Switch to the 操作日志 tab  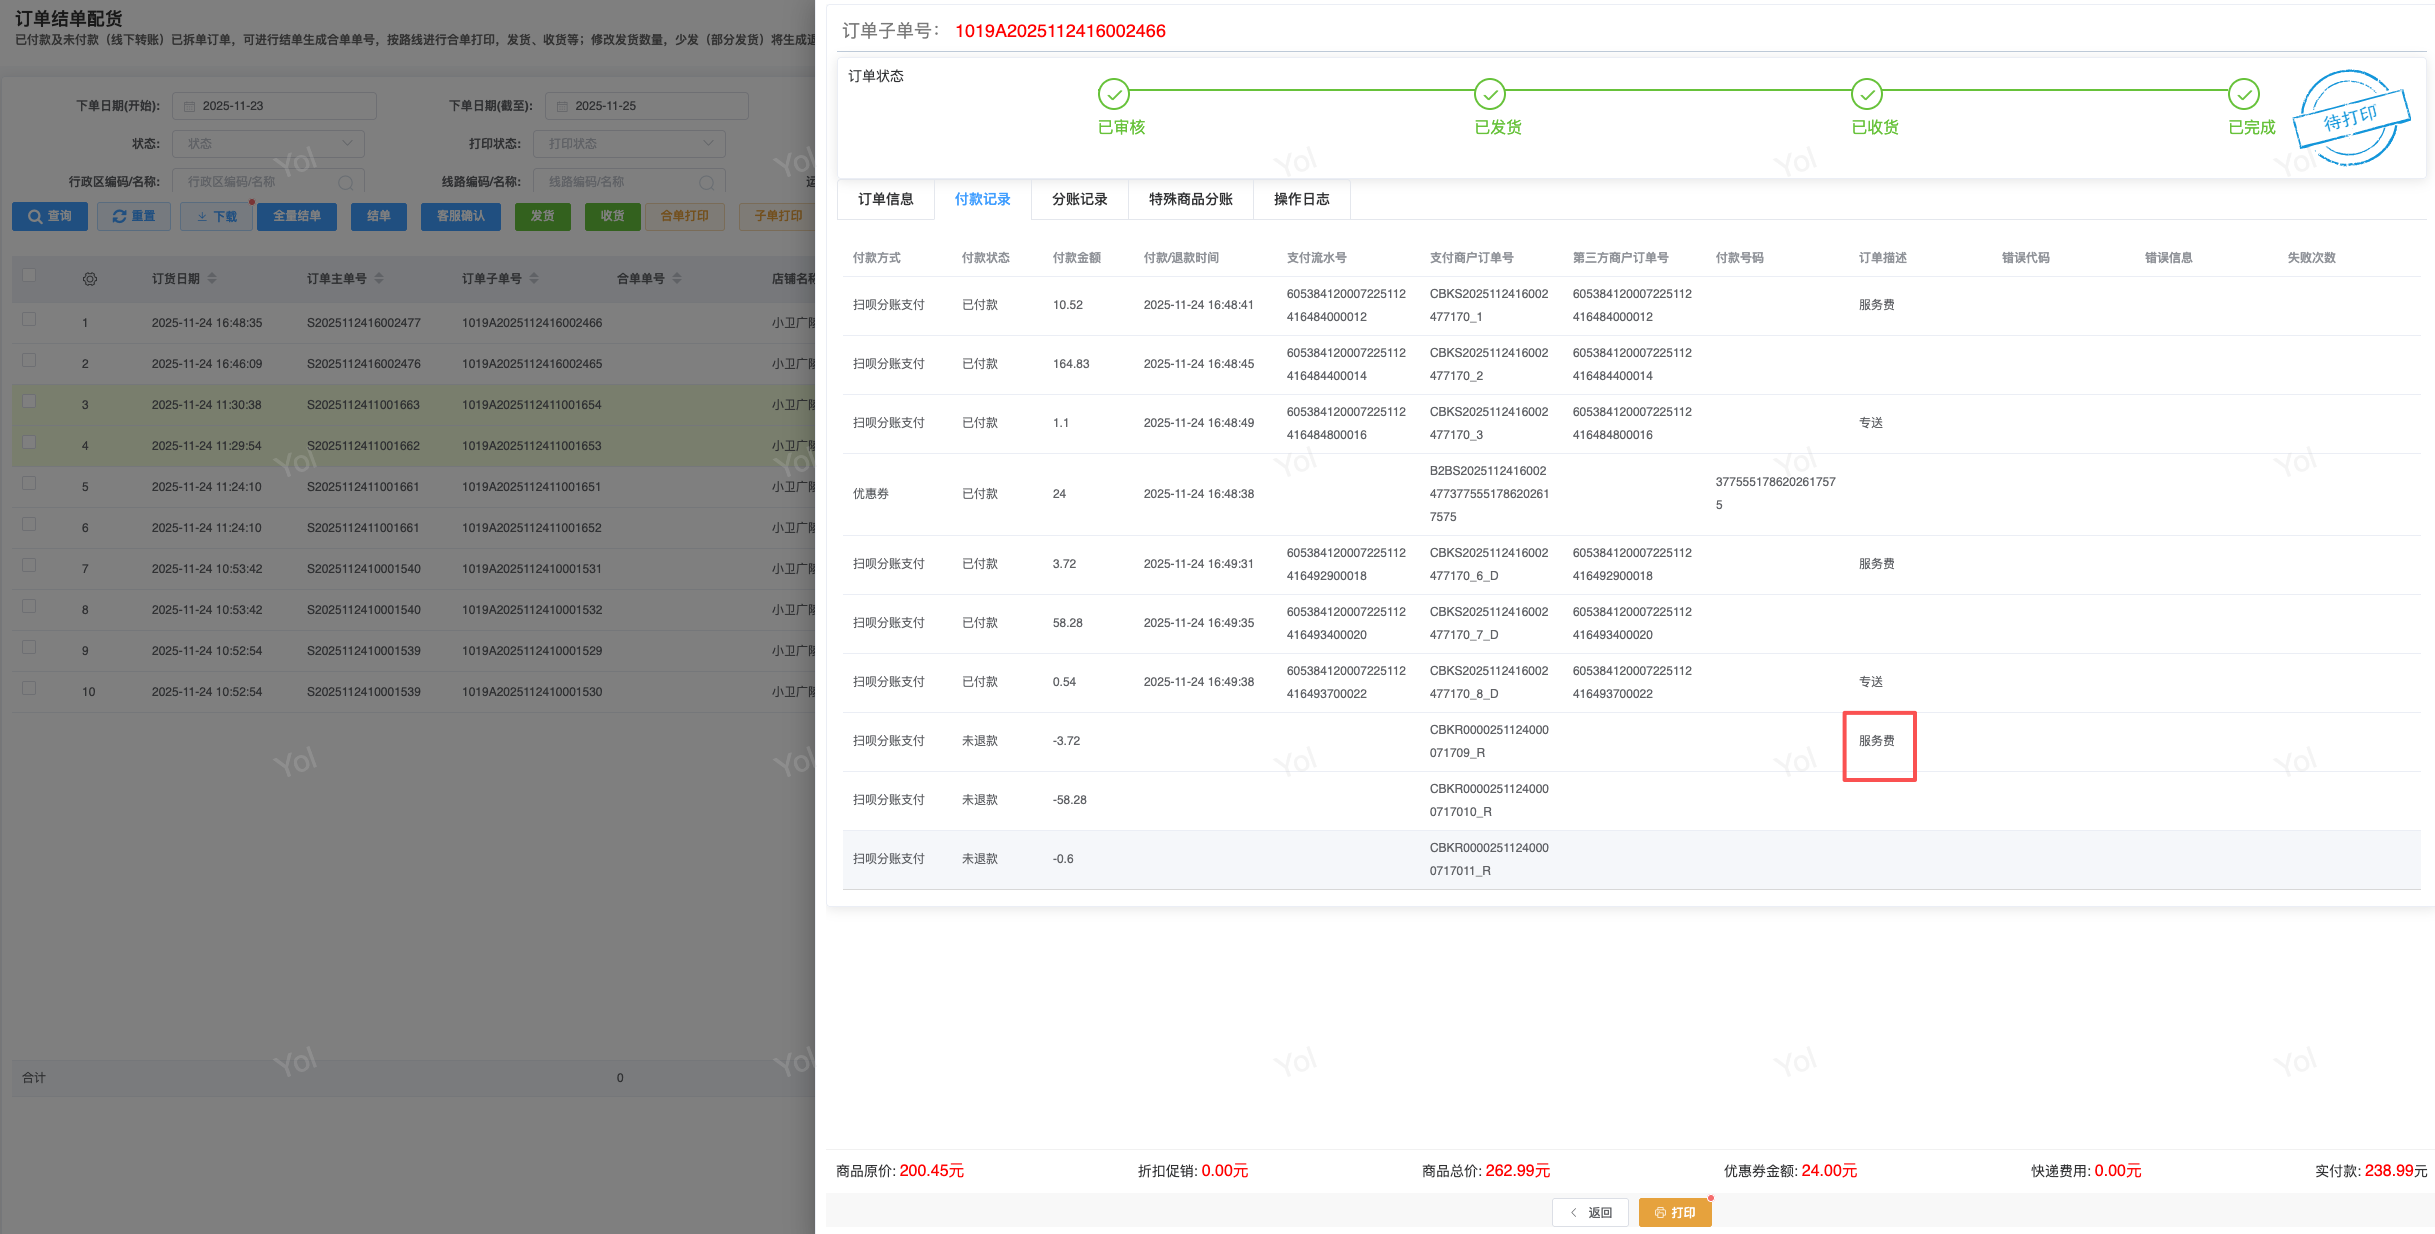click(x=1301, y=199)
